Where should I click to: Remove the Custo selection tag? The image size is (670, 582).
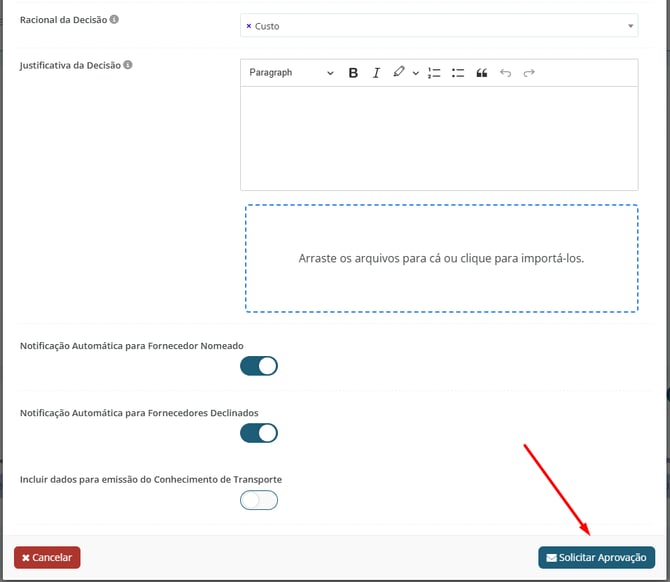click(248, 26)
